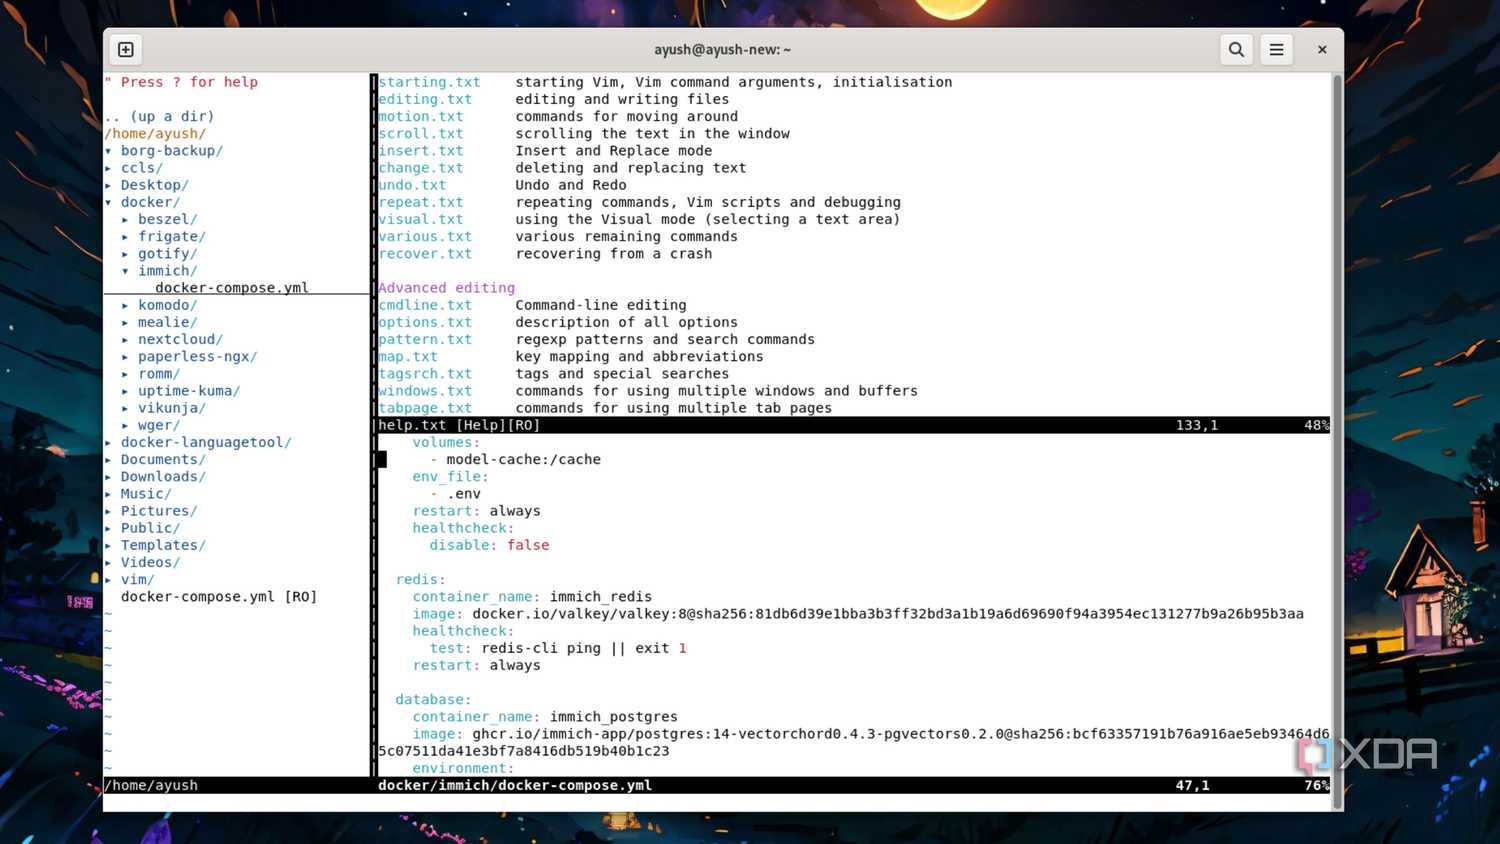1500x844 pixels.
Task: Select the Public/ directory
Action: click(150, 528)
